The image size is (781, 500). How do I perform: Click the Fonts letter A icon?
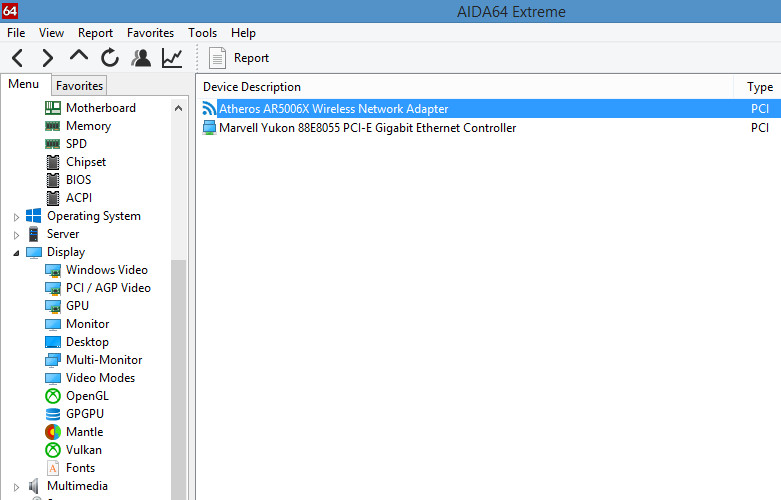[53, 468]
